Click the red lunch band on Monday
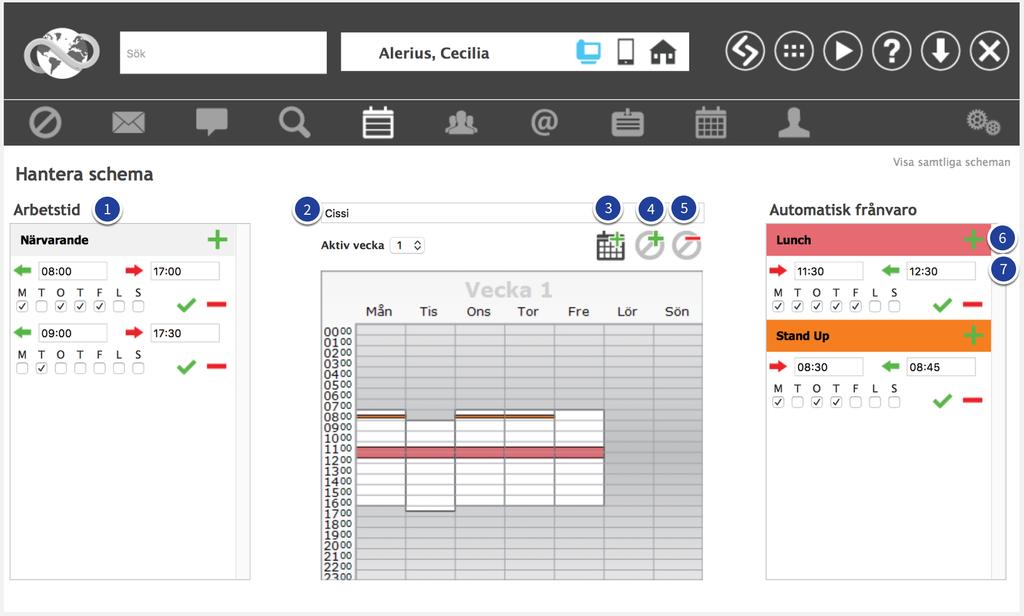 point(381,452)
